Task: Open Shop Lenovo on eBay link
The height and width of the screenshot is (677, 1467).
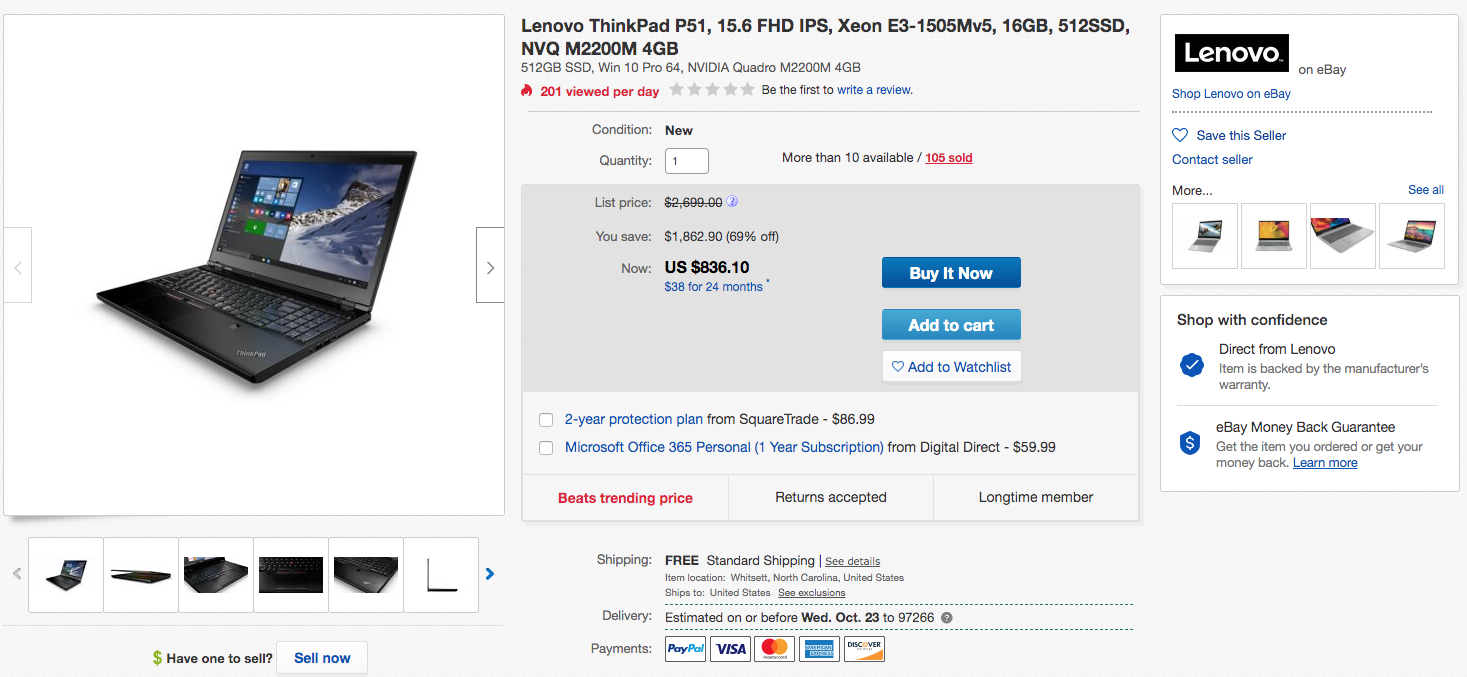Action: tap(1231, 94)
